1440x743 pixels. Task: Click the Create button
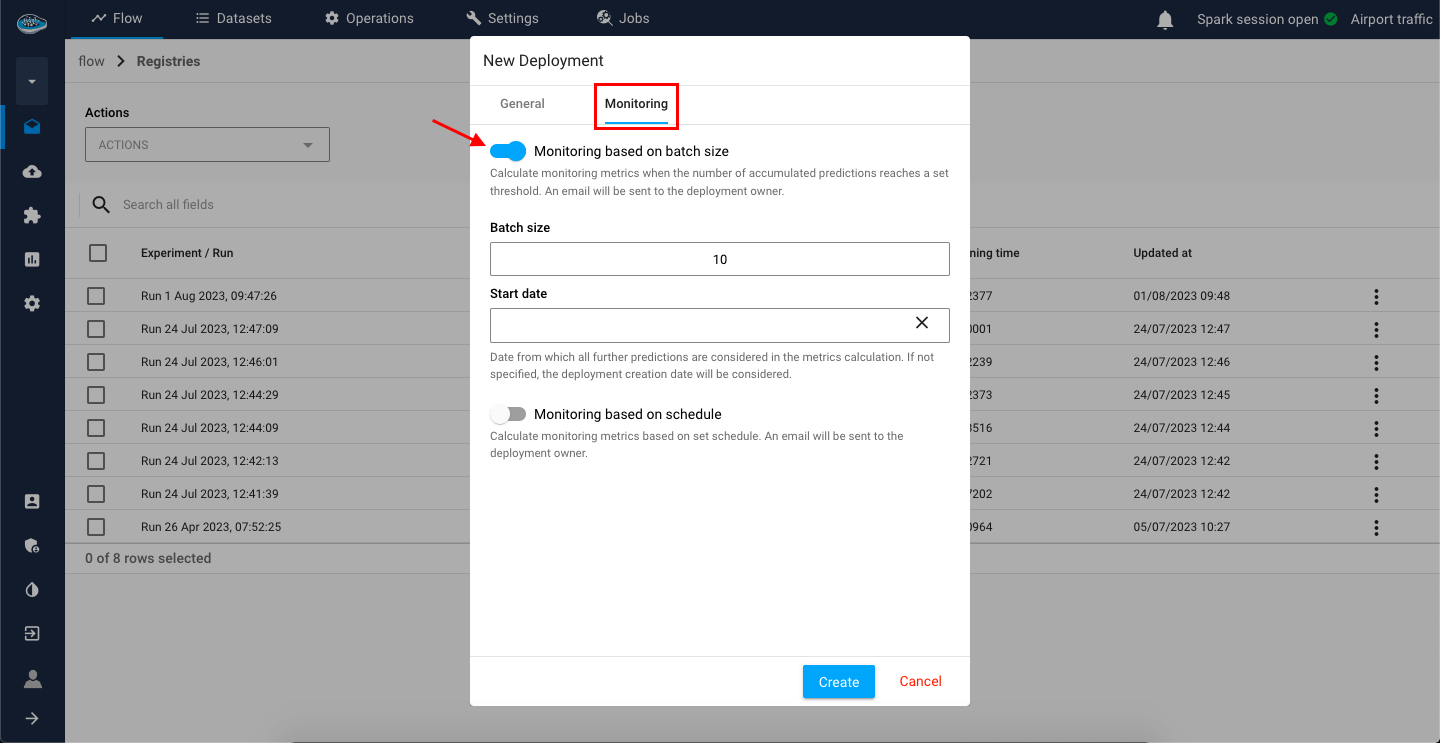pos(838,682)
